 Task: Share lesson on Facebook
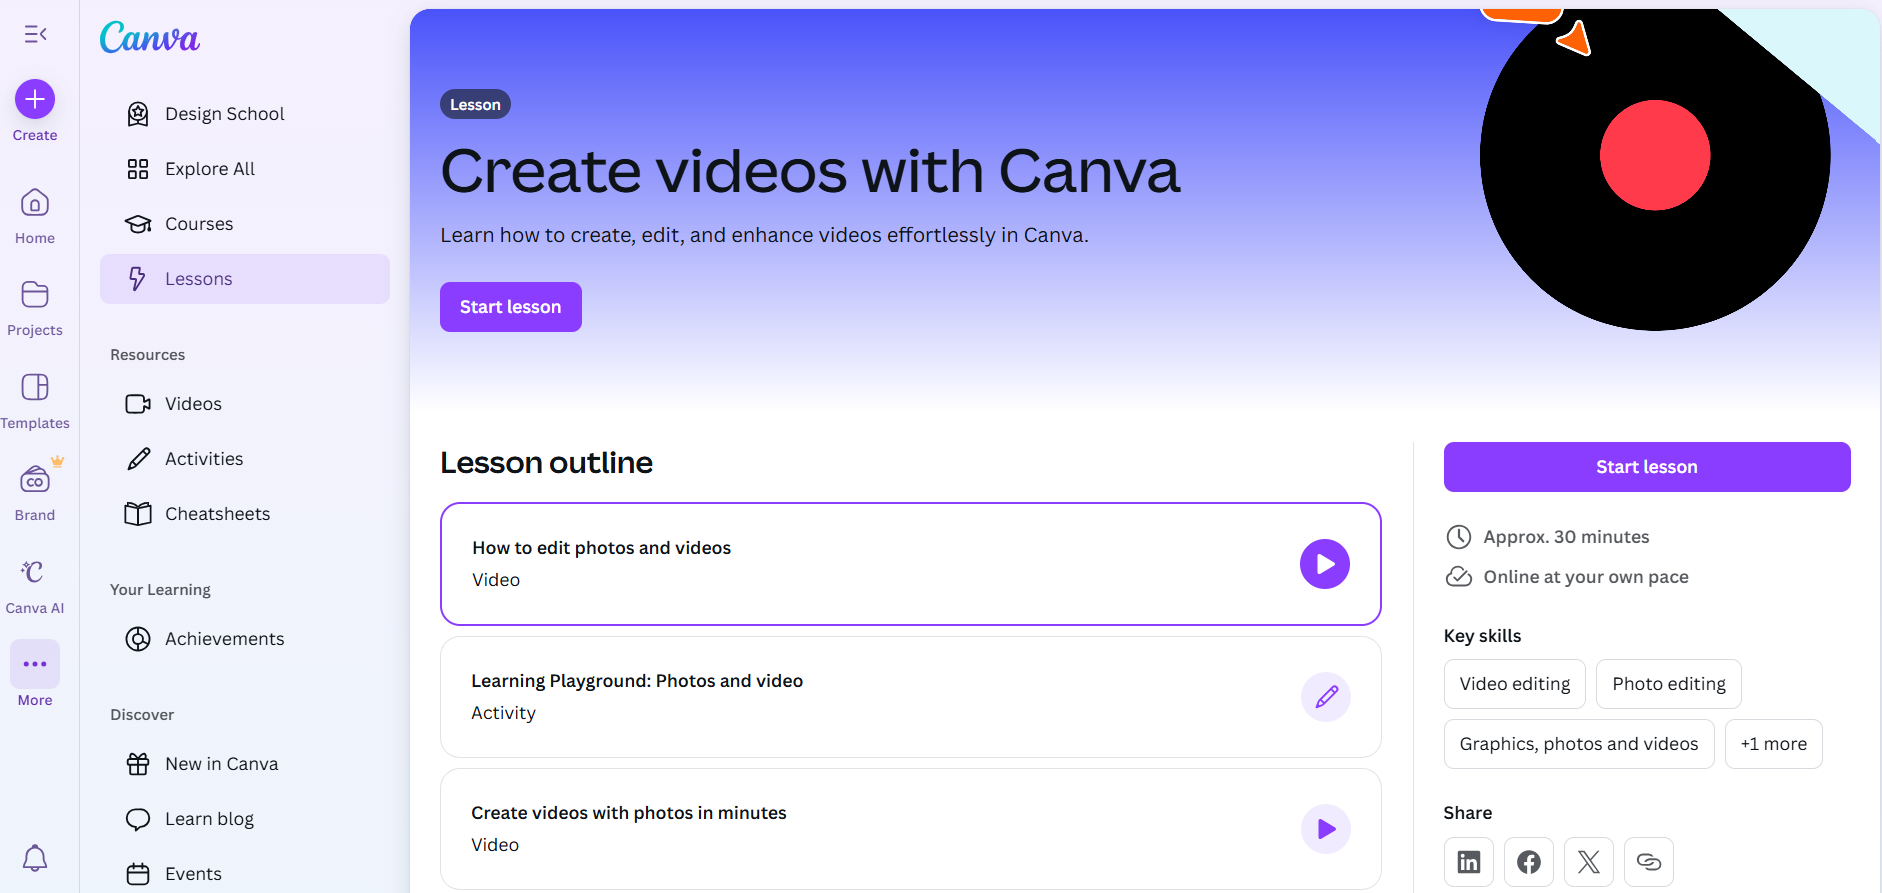coord(1528,862)
